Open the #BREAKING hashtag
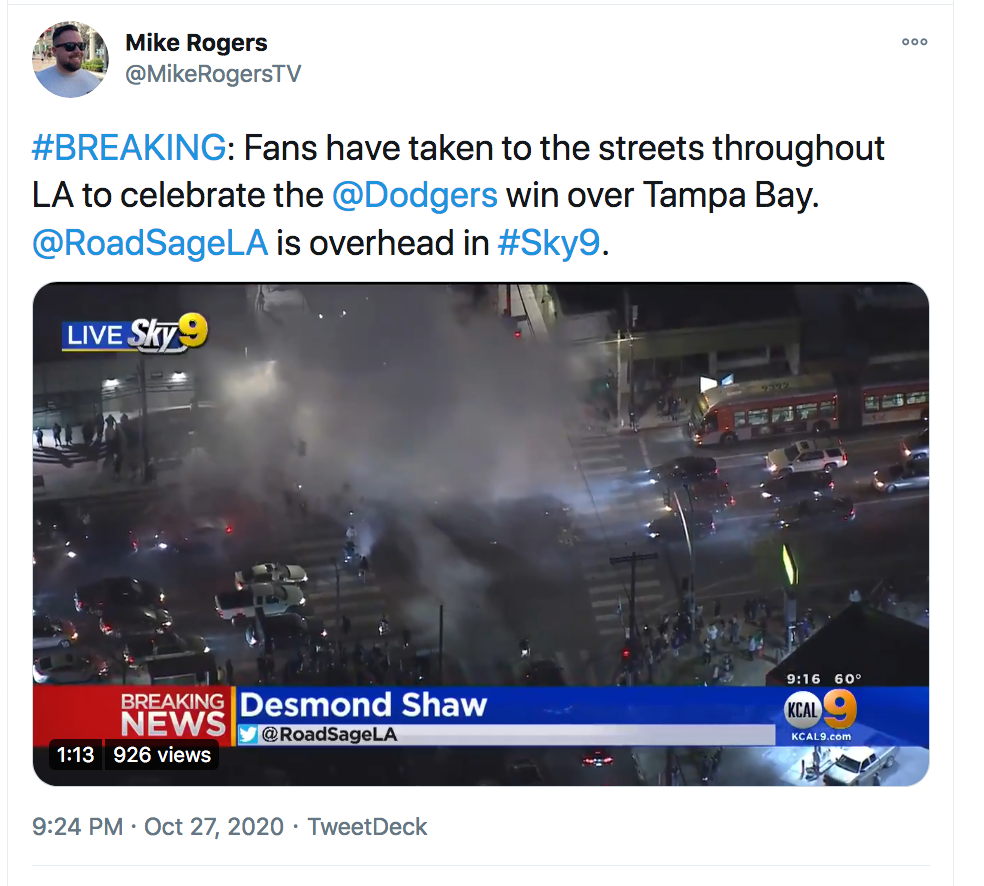Image resolution: width=984 pixels, height=886 pixels. click(129, 148)
